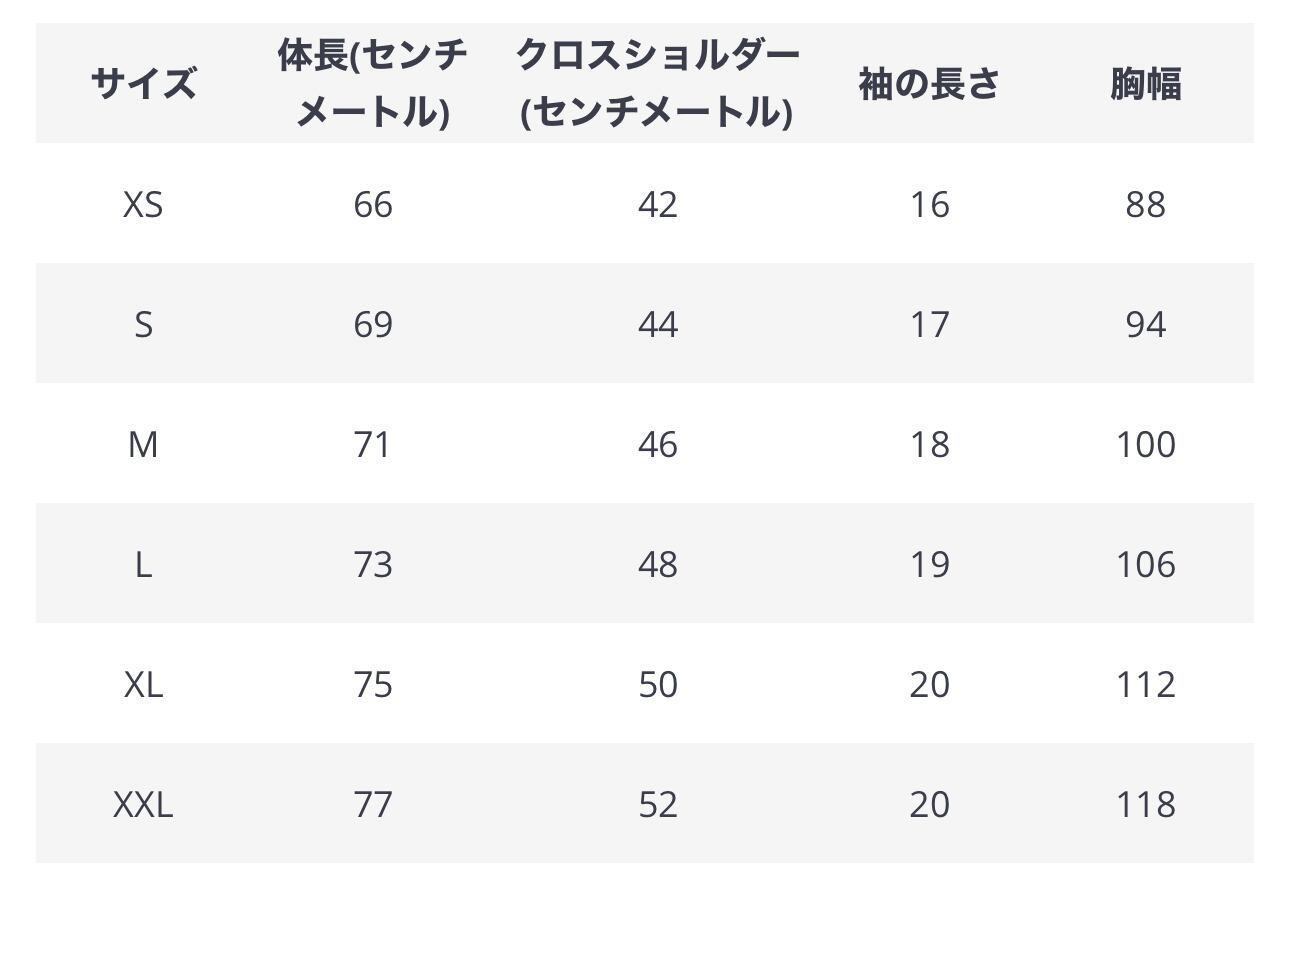The height and width of the screenshot is (967, 1290).
Task: Click the 胸幅 column header
Action: click(1145, 83)
